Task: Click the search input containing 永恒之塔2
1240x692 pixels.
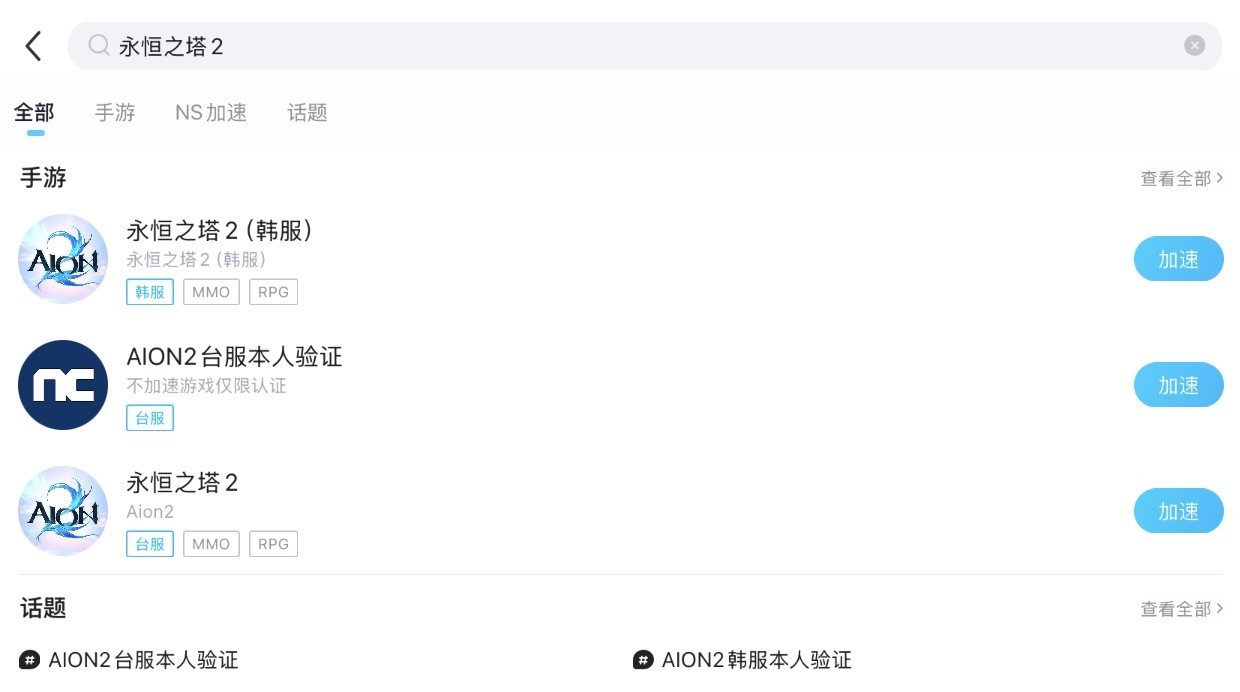Action: [640, 46]
